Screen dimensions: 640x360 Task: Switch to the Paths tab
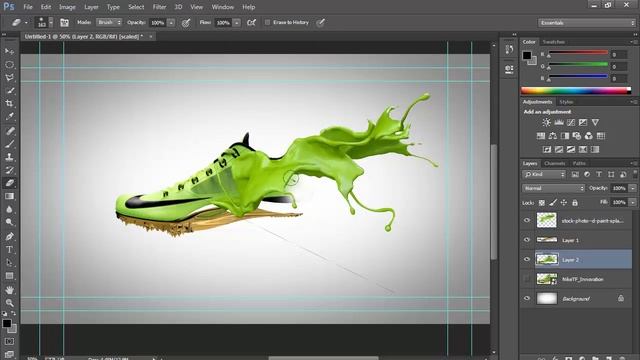click(x=579, y=163)
